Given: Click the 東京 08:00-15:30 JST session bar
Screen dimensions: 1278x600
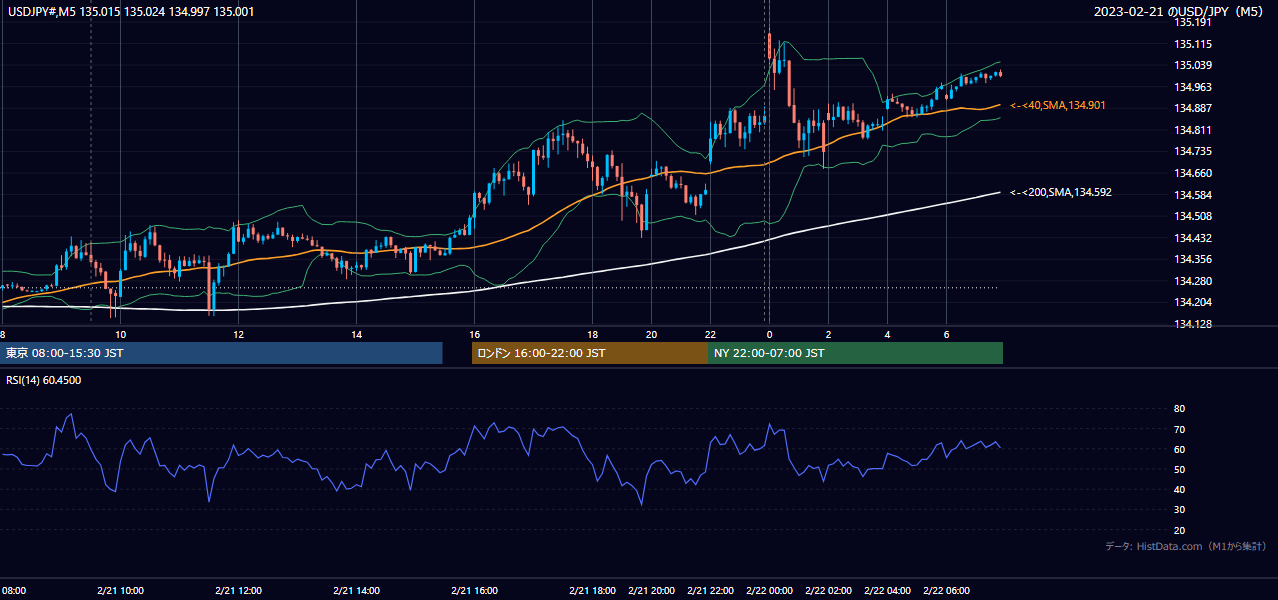Looking at the screenshot, I should tap(221, 353).
